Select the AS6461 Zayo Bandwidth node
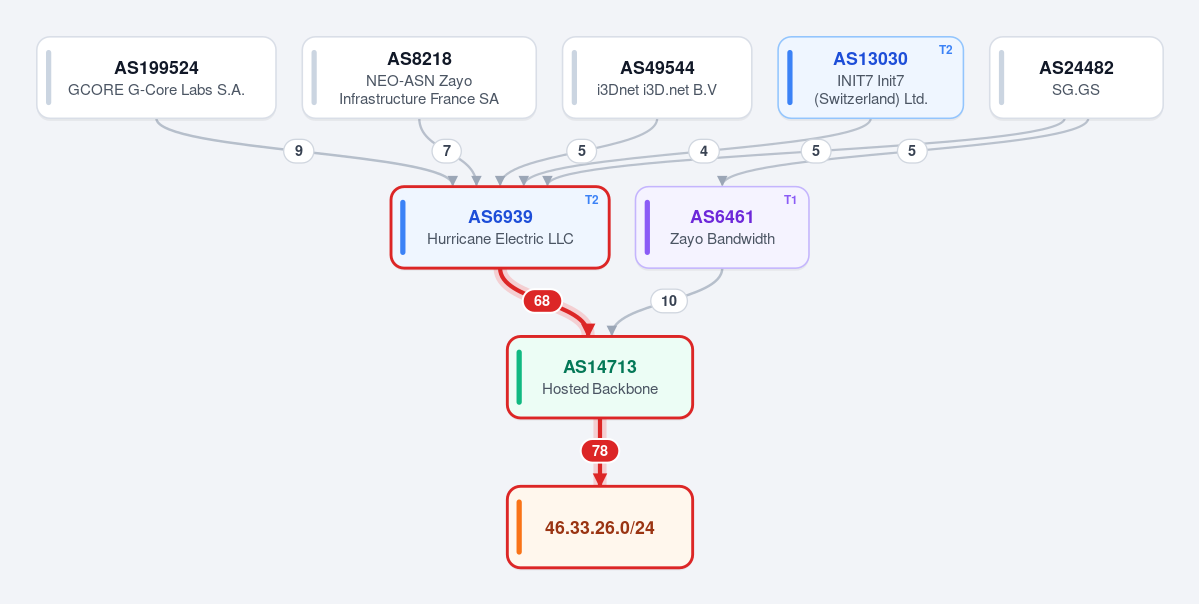 click(x=722, y=227)
